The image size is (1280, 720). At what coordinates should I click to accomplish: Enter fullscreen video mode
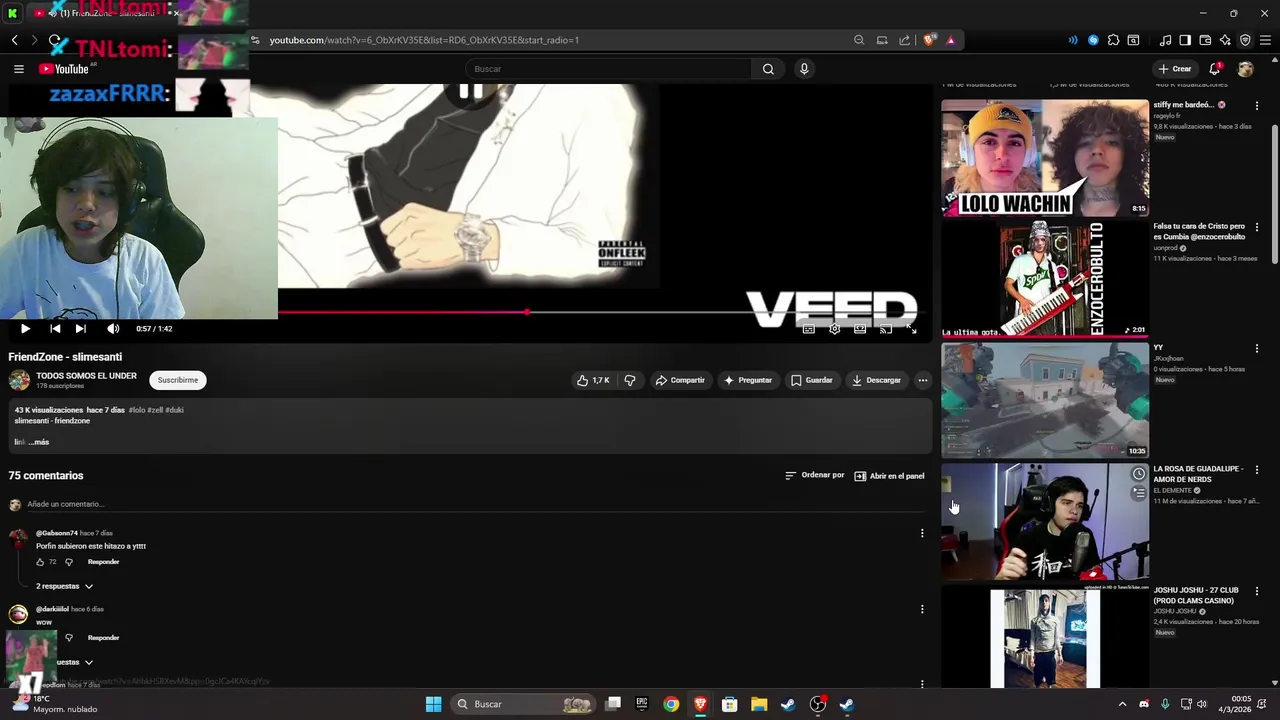point(912,328)
